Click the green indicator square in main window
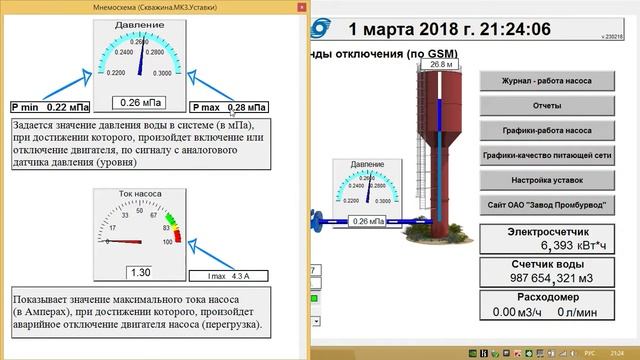Image resolution: width=640 pixels, height=360 pixels. pos(314,299)
